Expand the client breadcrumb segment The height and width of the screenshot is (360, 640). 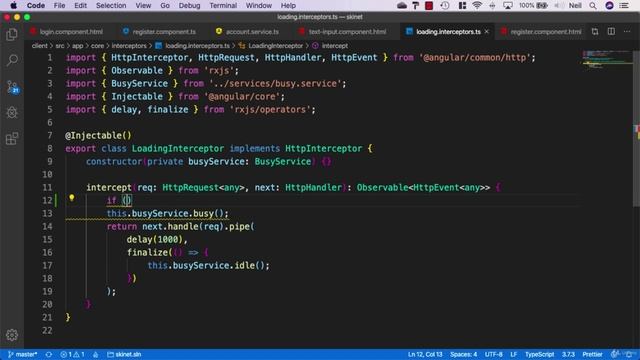39,46
